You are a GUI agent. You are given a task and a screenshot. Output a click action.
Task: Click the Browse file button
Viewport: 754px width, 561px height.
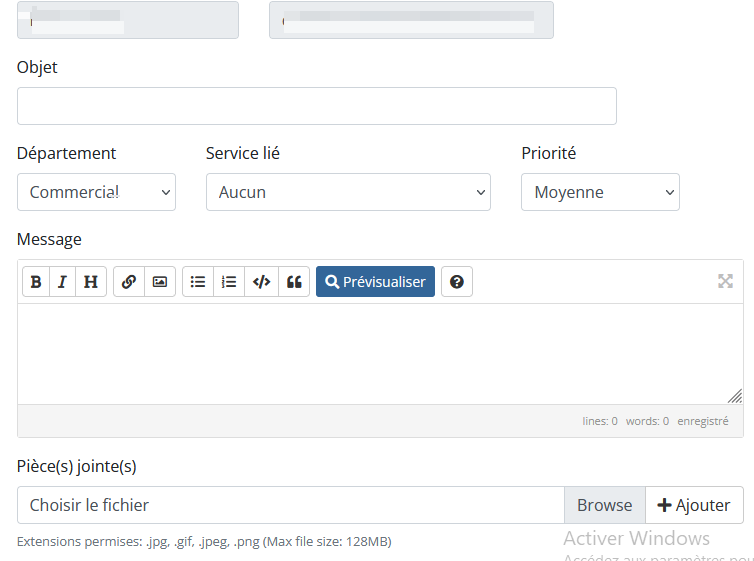(x=604, y=505)
